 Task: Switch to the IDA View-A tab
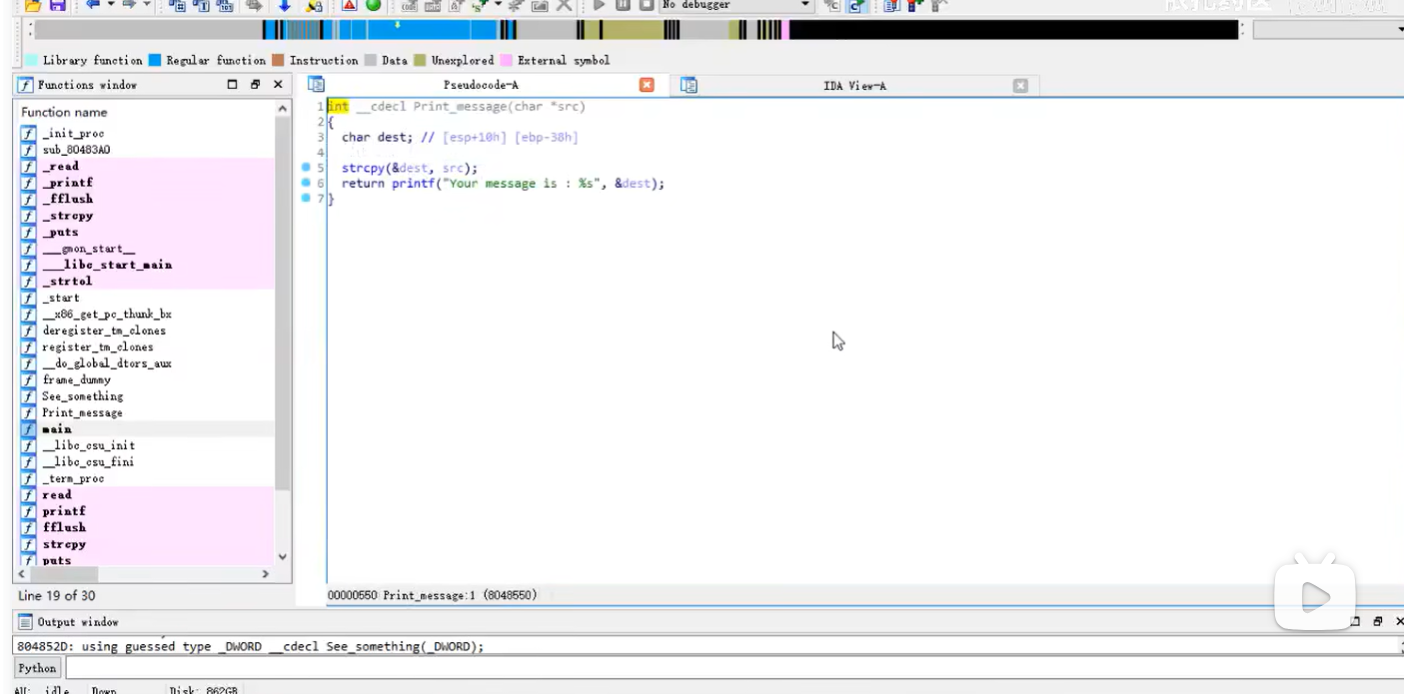tap(855, 86)
